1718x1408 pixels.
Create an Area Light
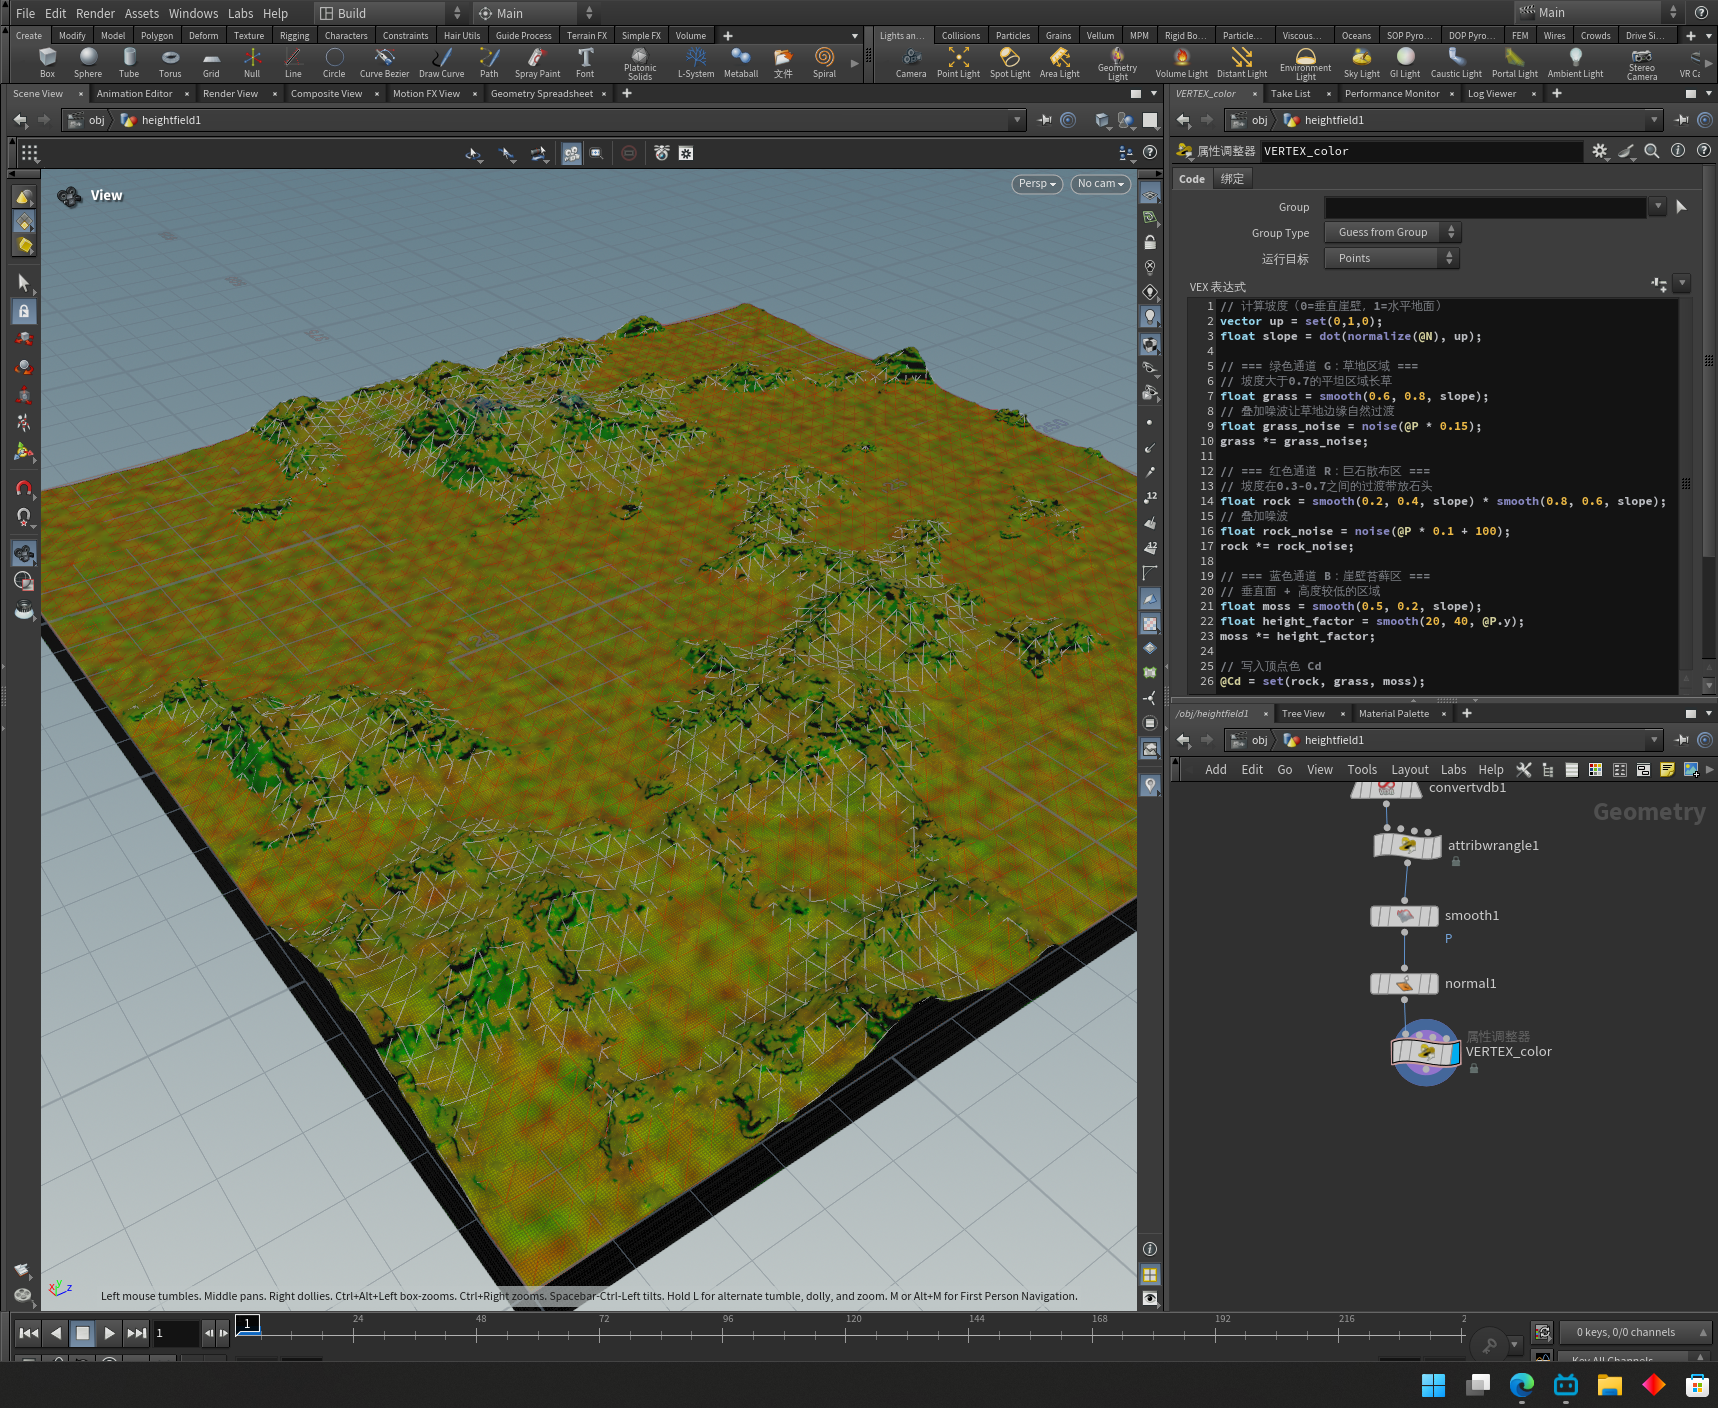coord(1059,62)
